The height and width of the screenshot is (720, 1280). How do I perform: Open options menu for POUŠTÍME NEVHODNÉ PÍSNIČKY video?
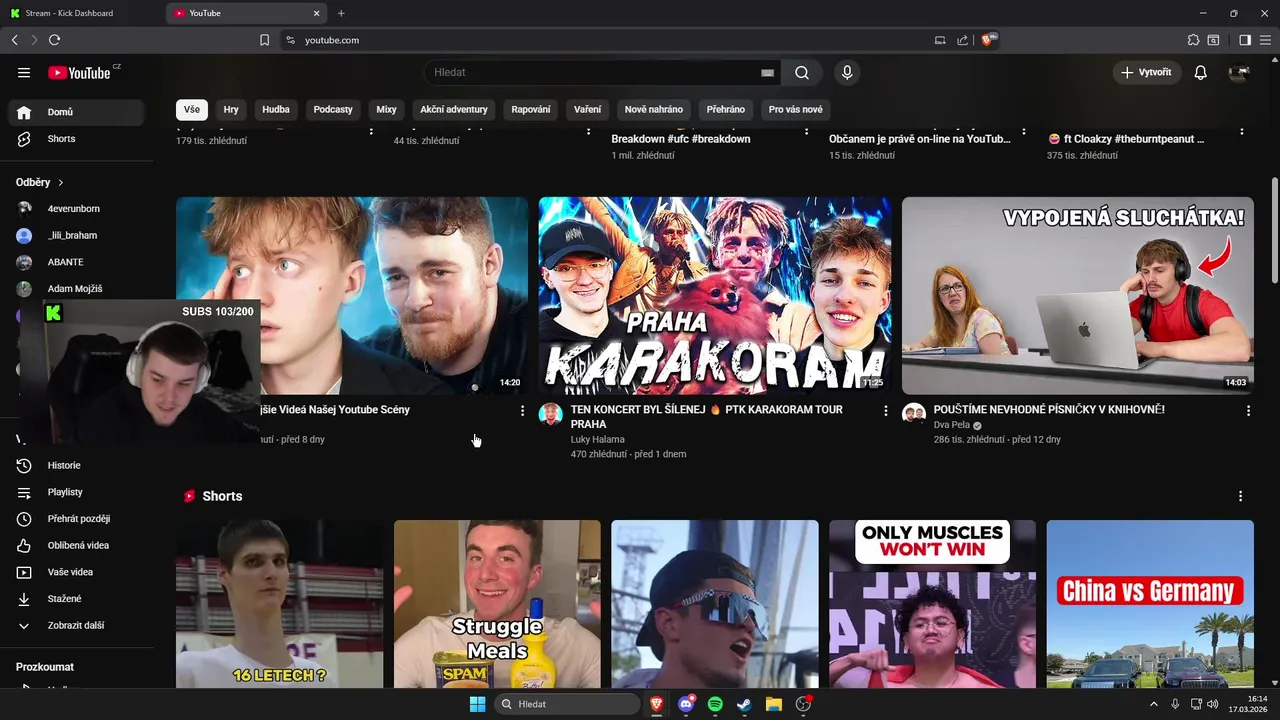click(x=1248, y=411)
